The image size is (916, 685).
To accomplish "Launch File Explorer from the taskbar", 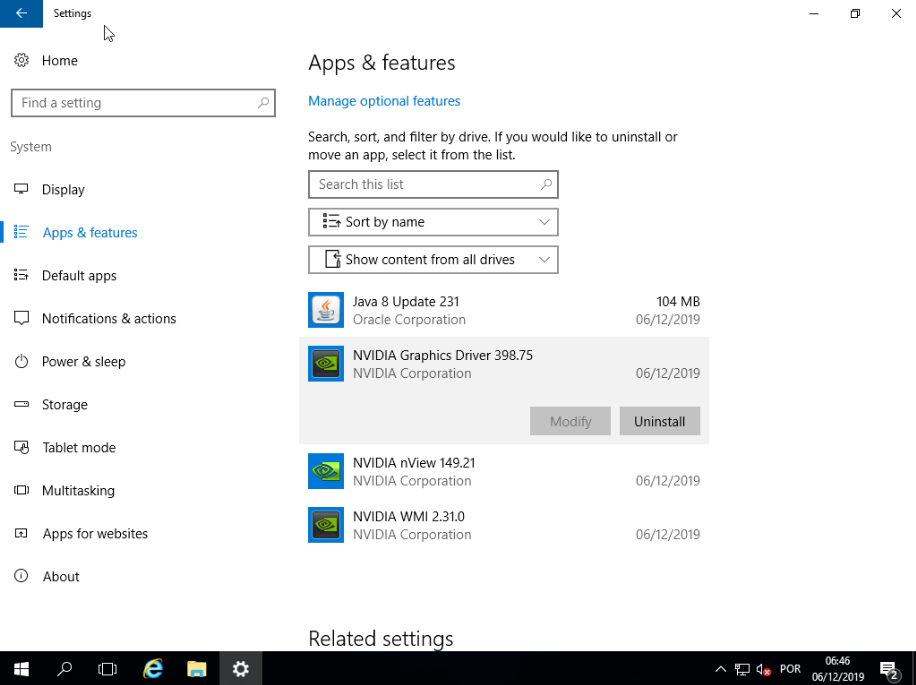I will tap(197, 669).
